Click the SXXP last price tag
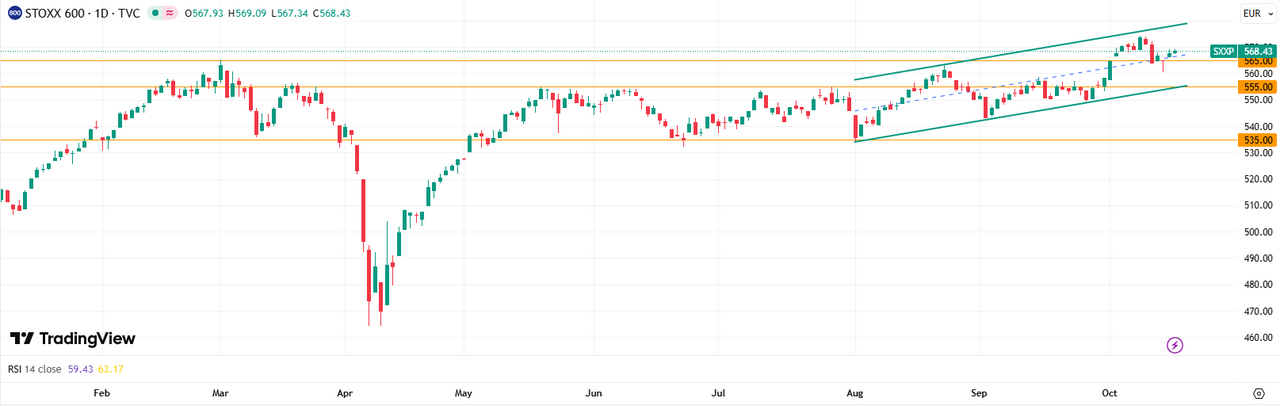This screenshot has width=1280, height=406. (x=1222, y=51)
